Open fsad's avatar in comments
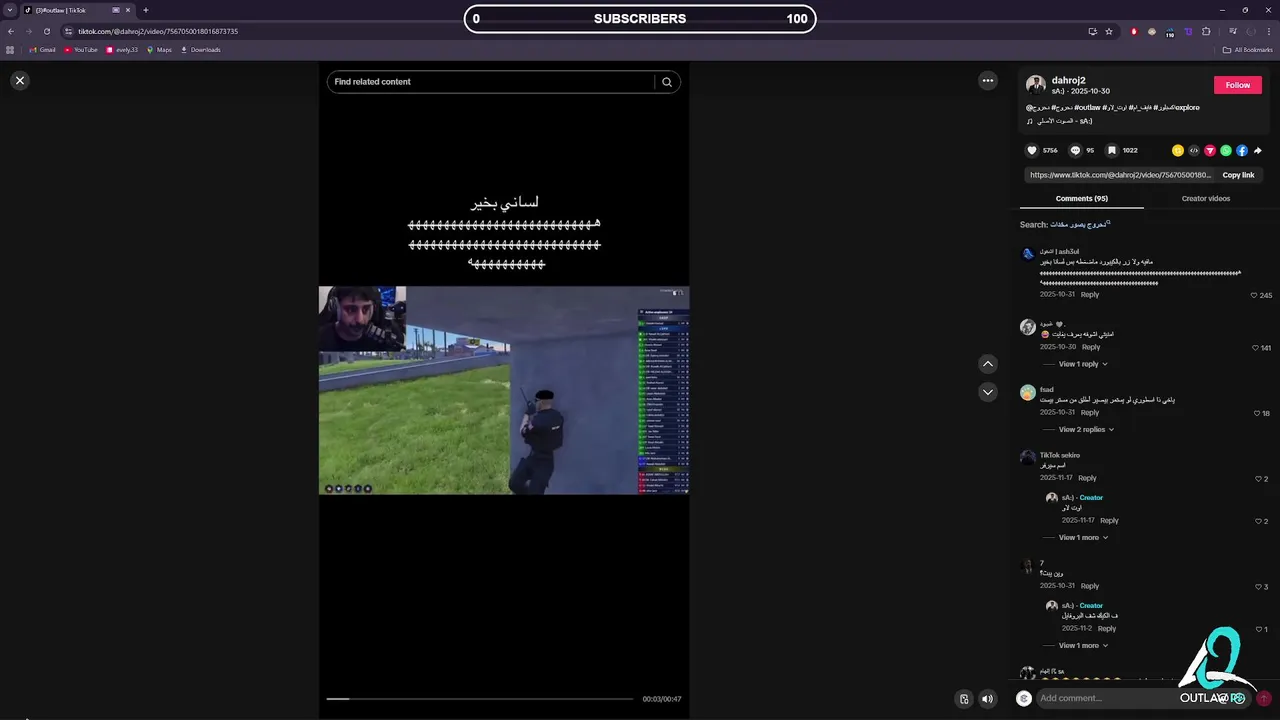The height and width of the screenshot is (720, 1280). tap(1027, 392)
